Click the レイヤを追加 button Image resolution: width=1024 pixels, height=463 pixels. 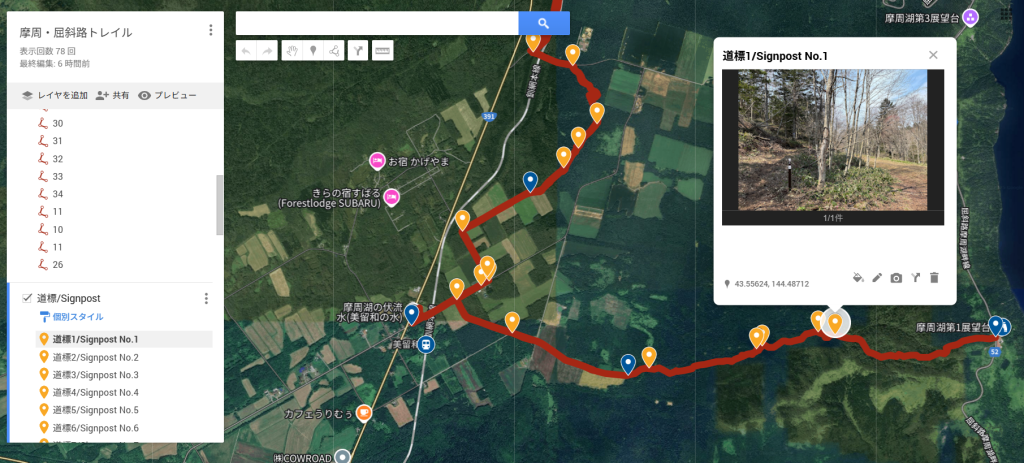coord(54,95)
